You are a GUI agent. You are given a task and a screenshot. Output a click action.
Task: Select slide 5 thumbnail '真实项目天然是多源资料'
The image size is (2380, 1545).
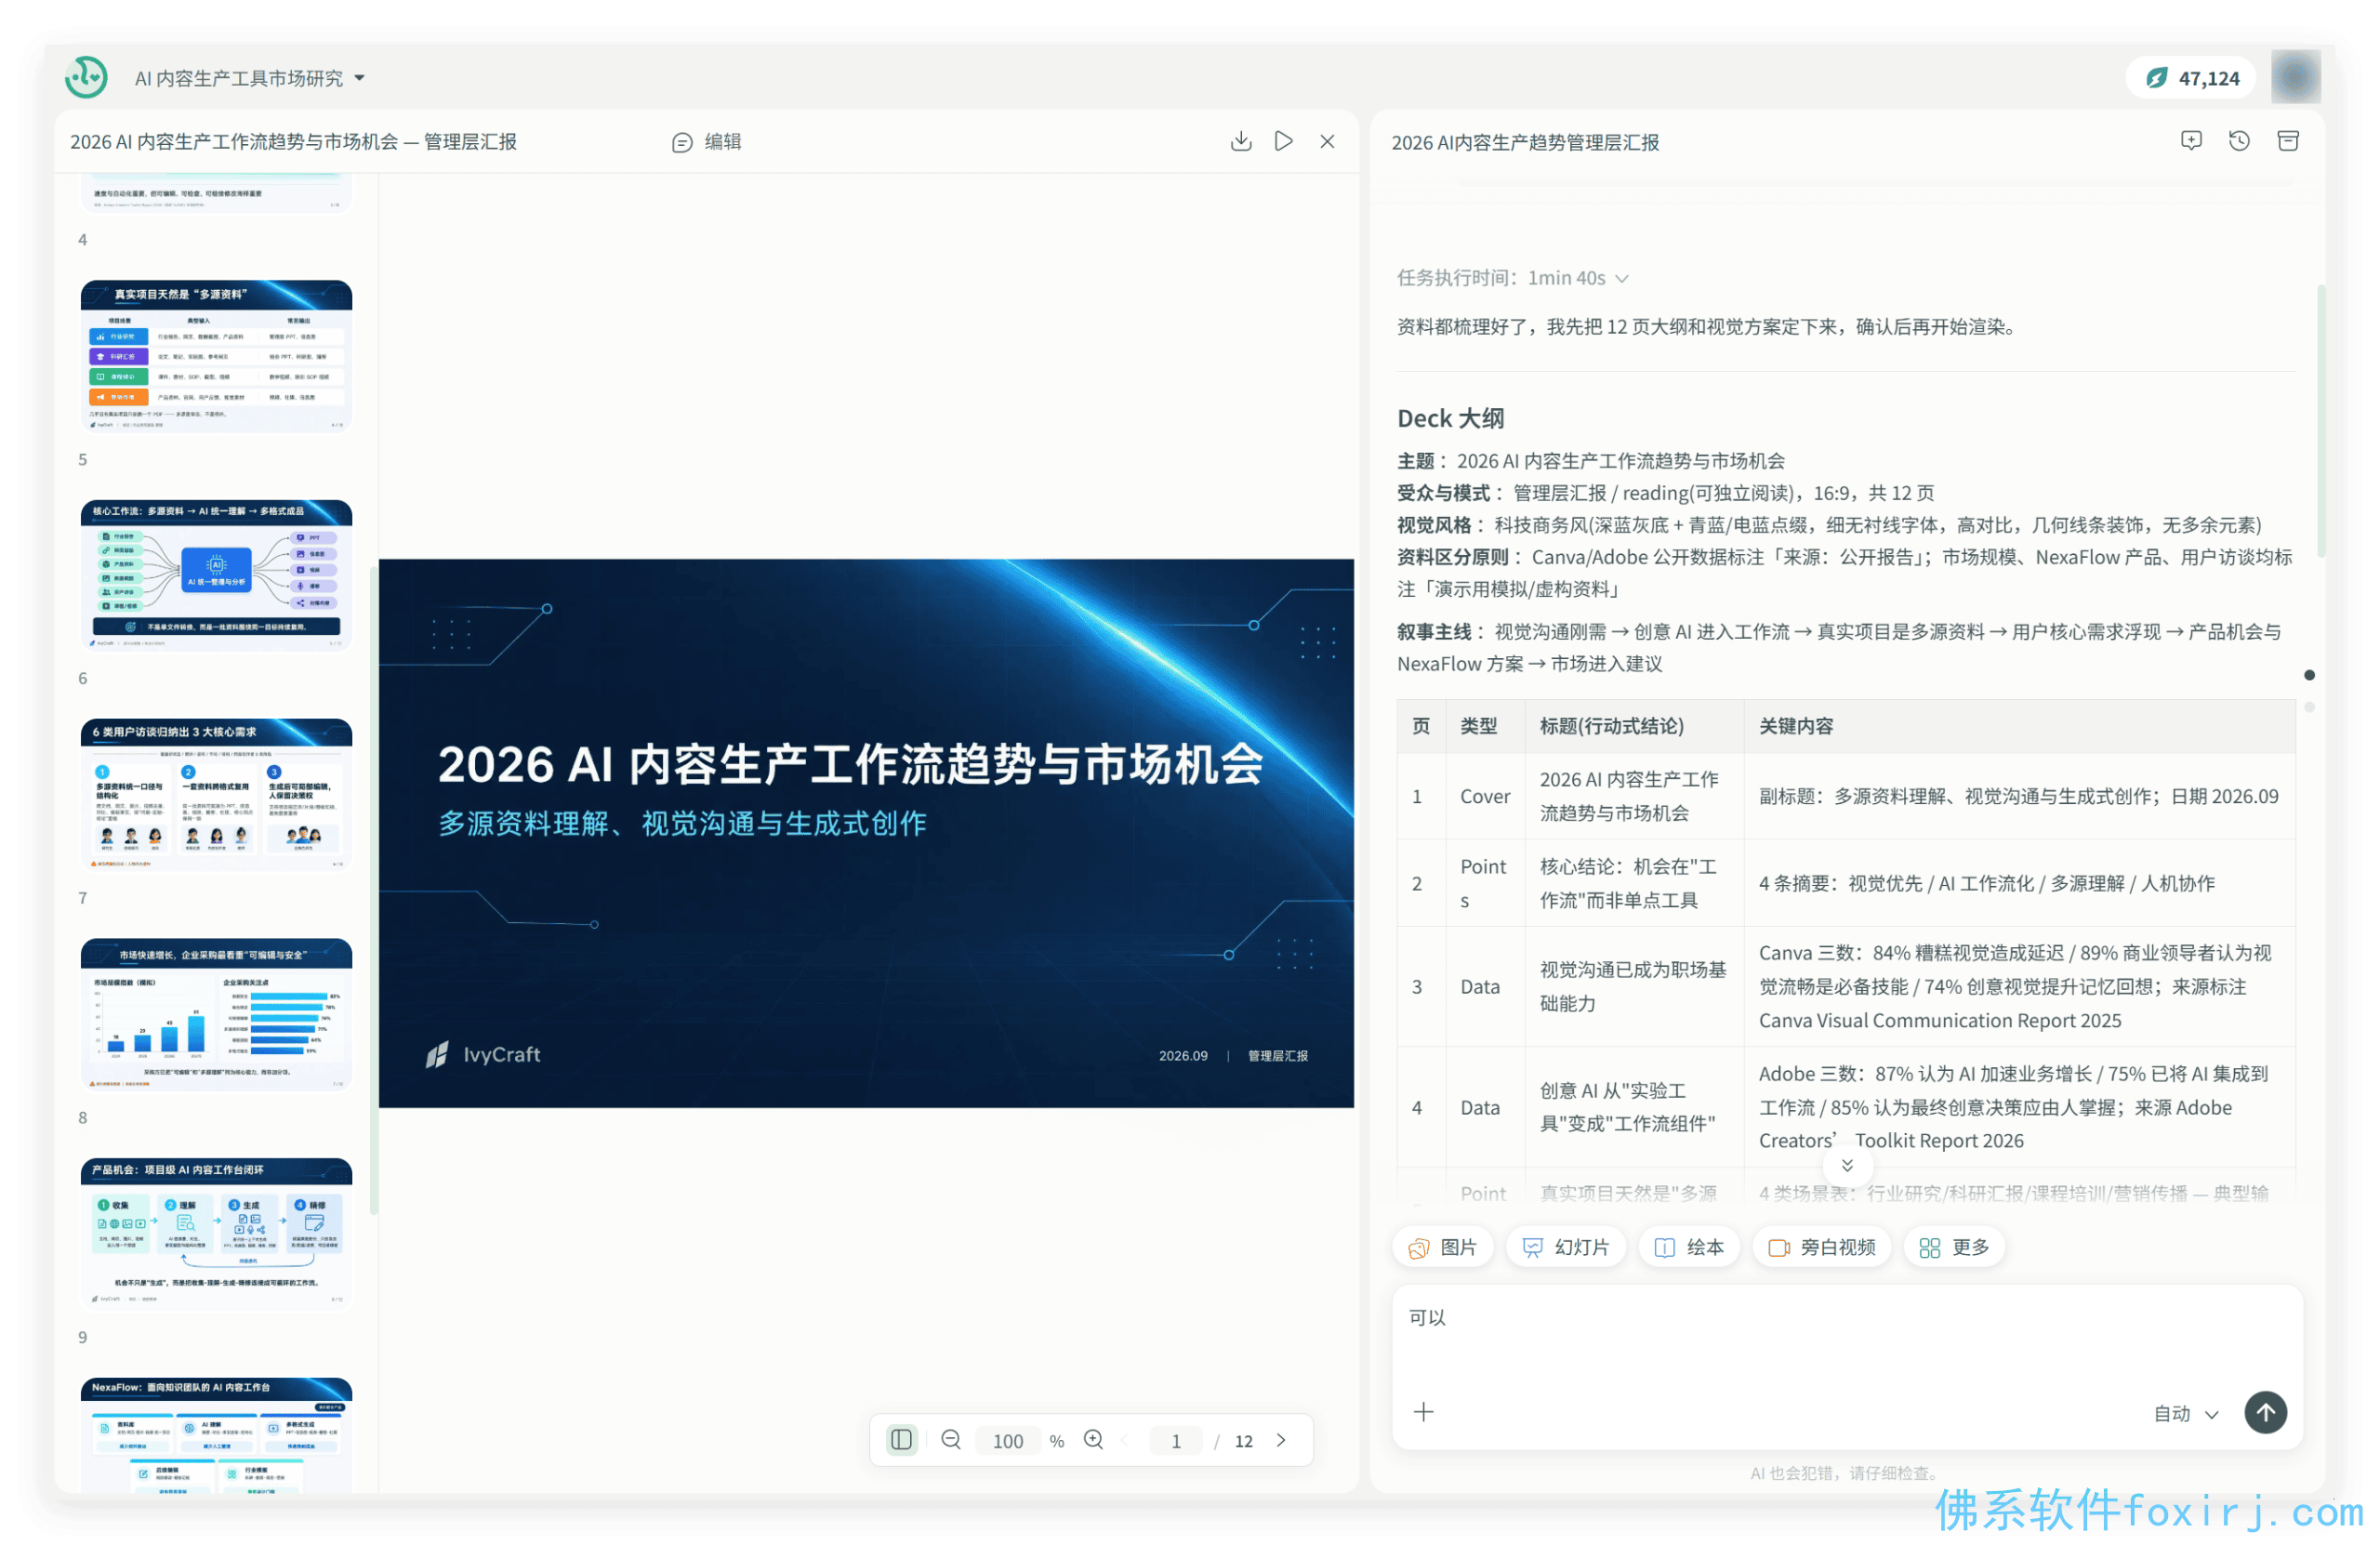click(216, 356)
